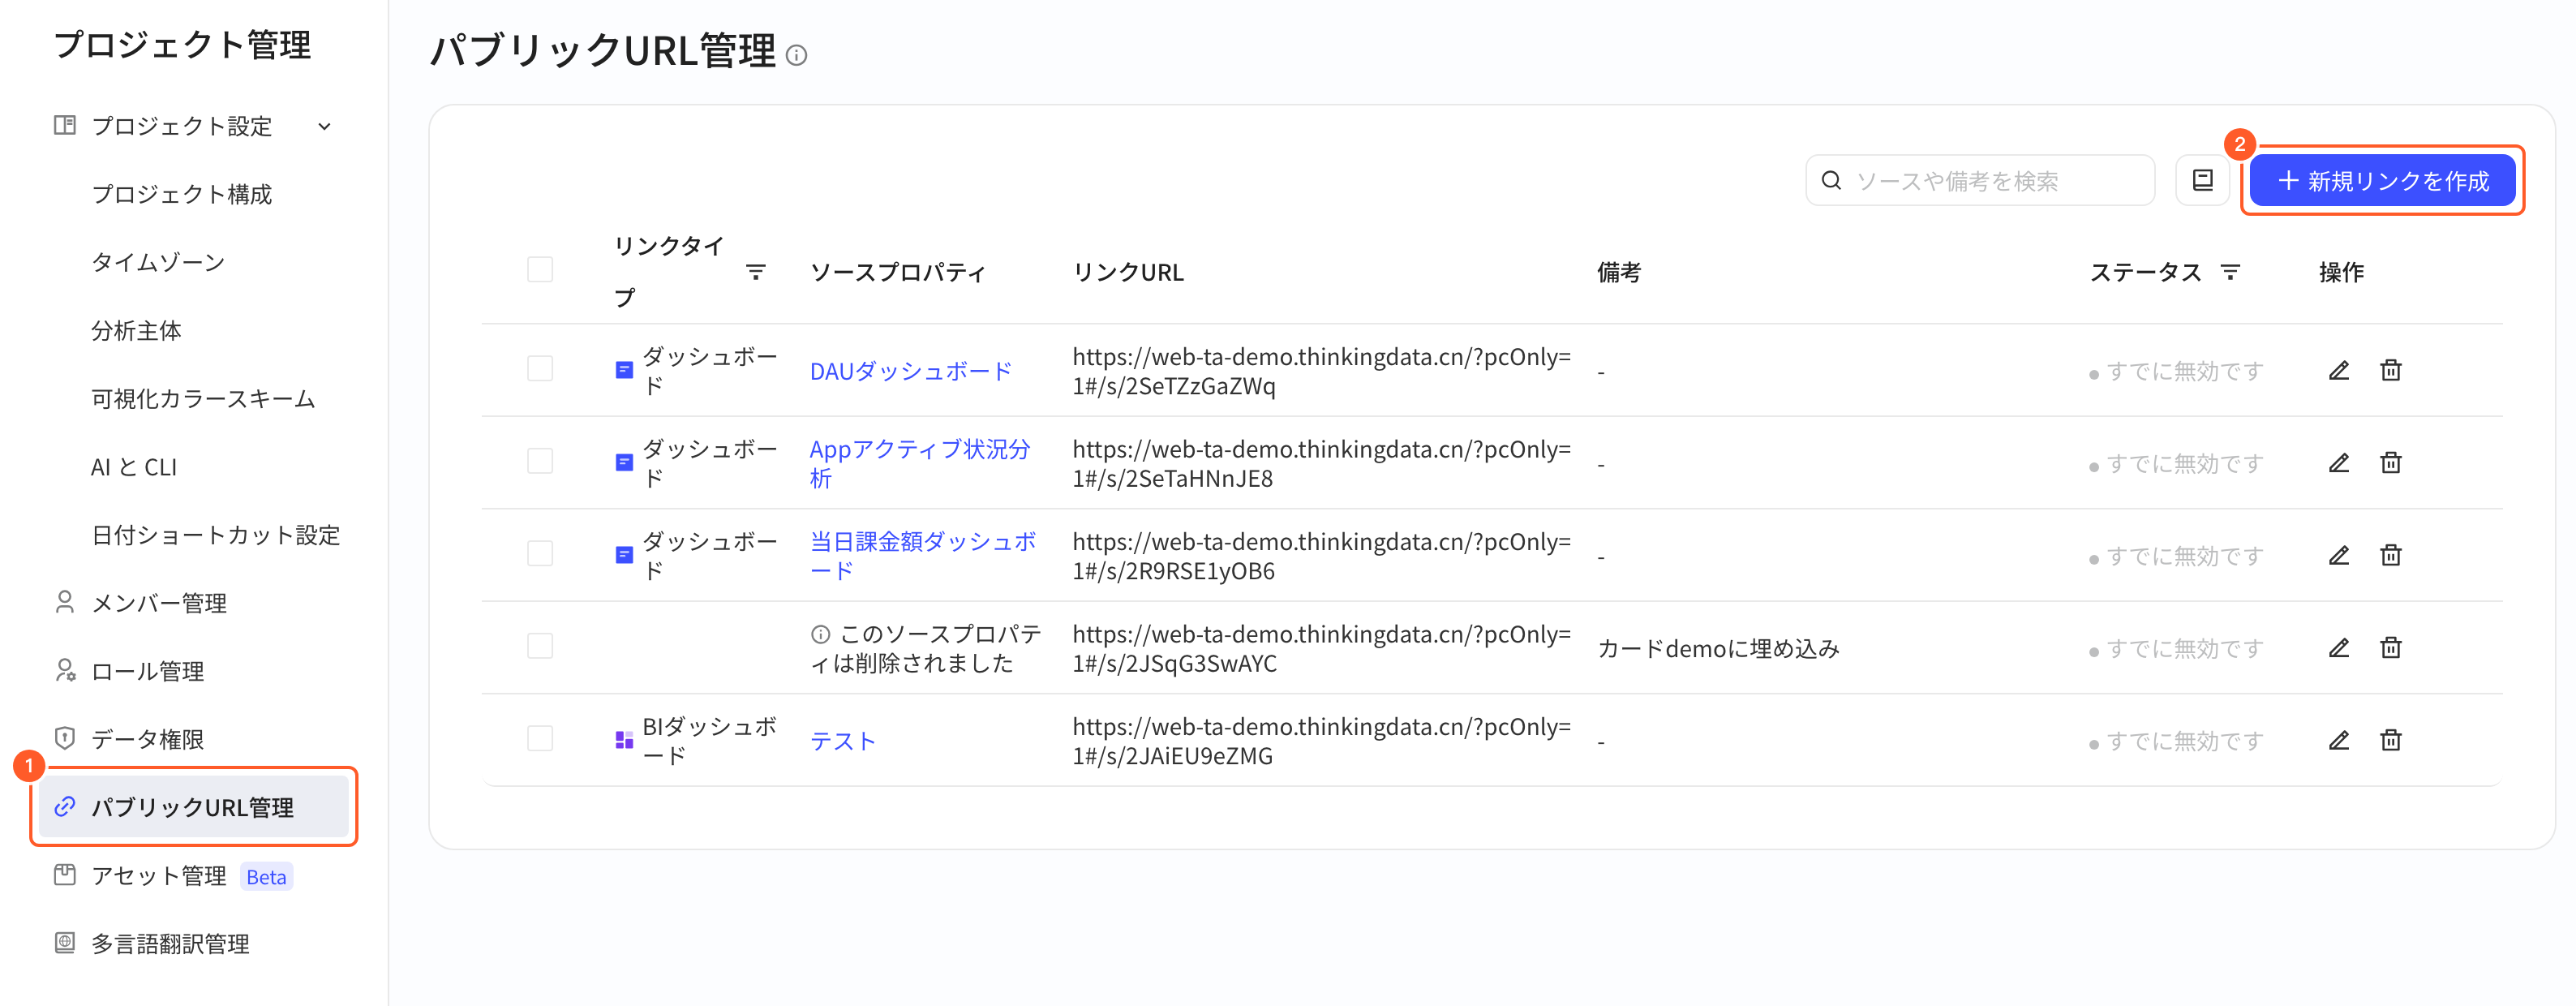This screenshot has width=2576, height=1006.
Task: Check the テスト row checkbox
Action: 540,739
